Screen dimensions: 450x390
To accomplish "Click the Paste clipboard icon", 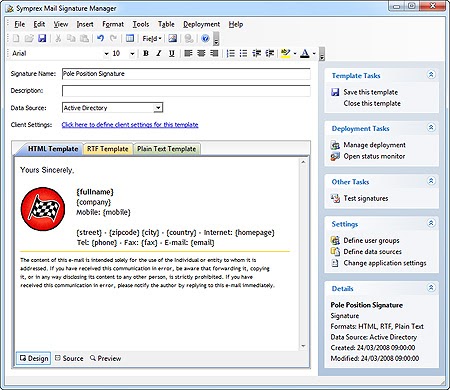I will click(x=84, y=38).
